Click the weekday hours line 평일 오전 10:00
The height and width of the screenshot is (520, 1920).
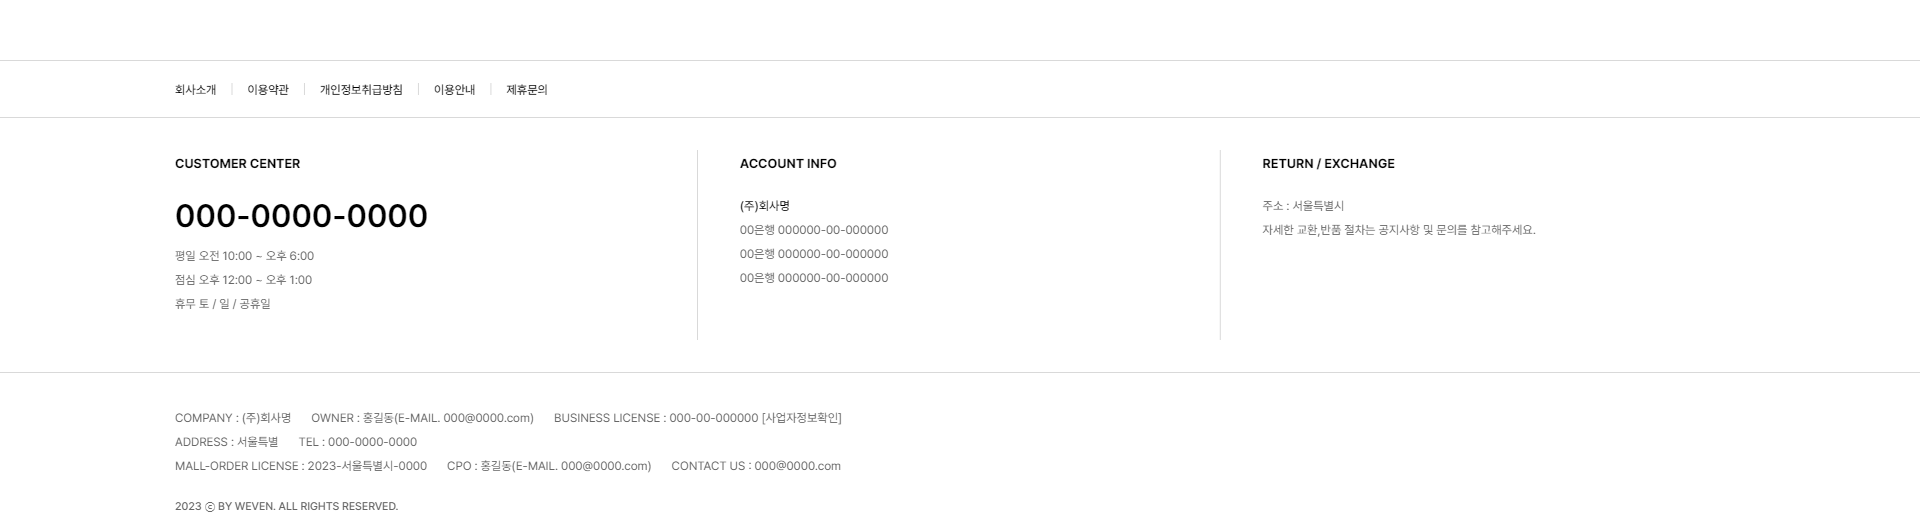244,256
